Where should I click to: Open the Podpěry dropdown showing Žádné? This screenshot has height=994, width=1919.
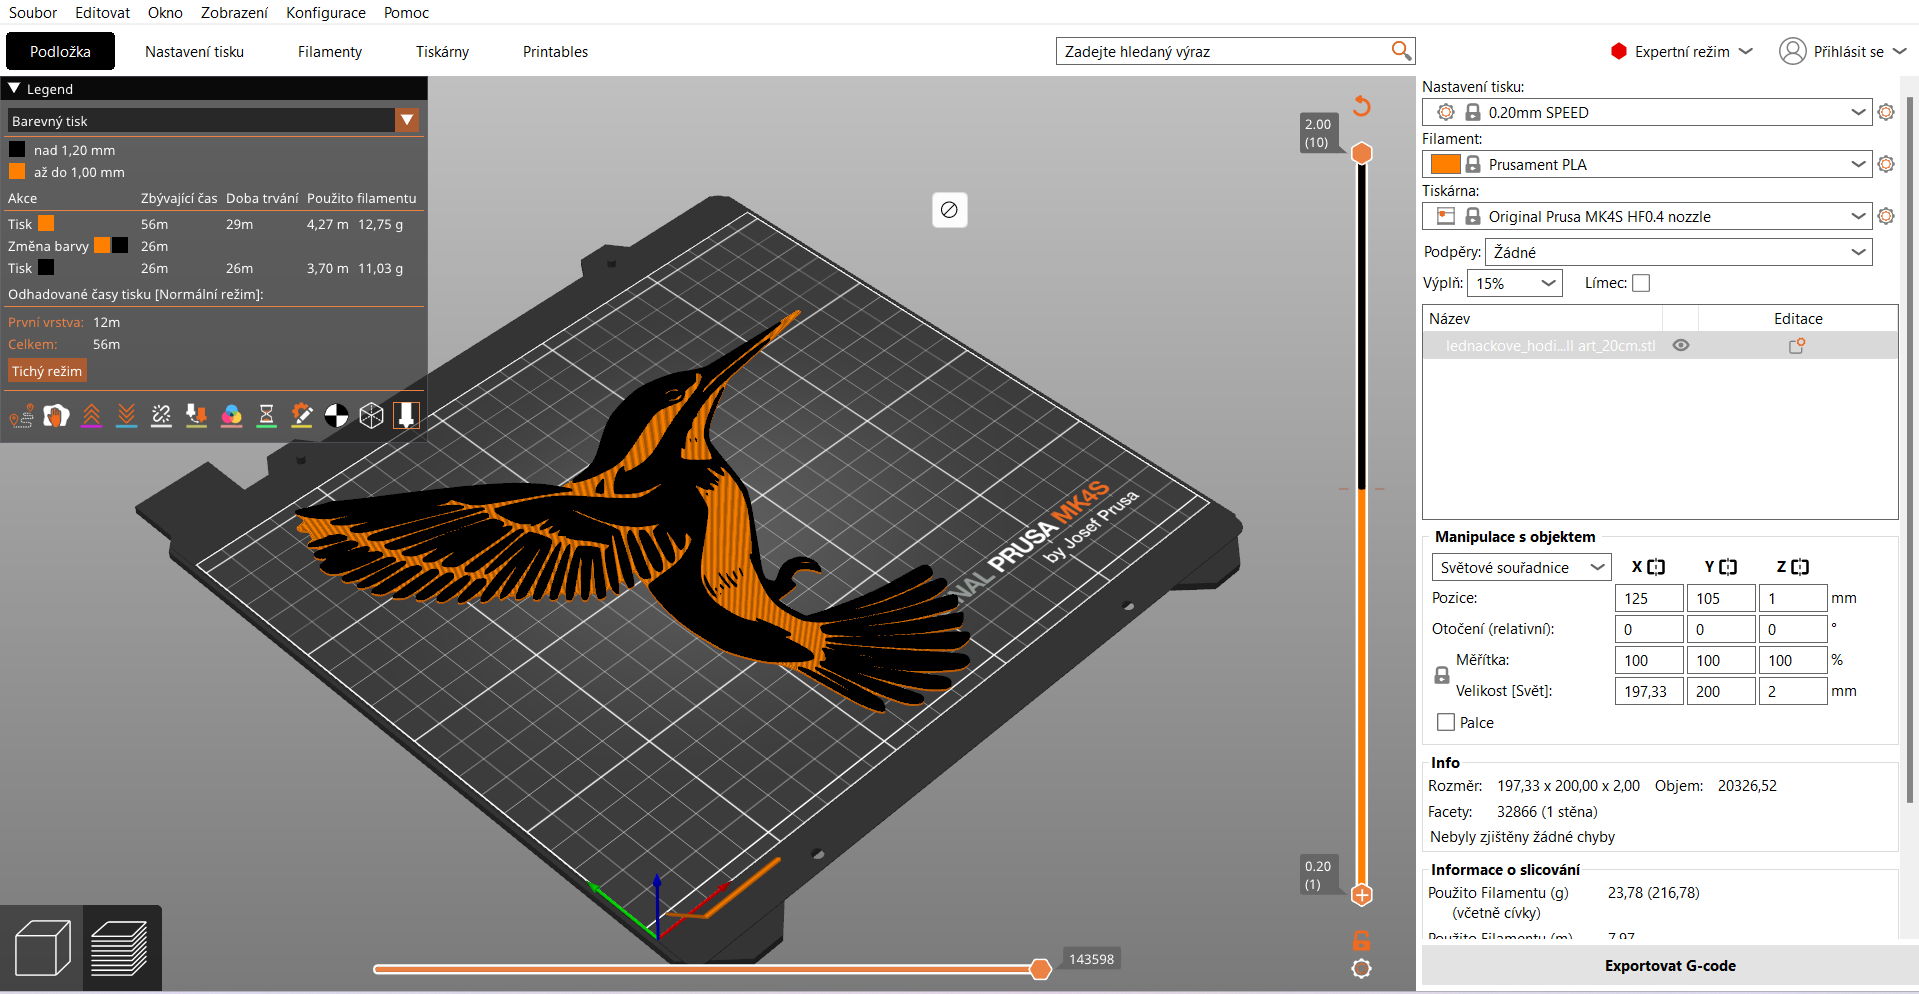(1679, 252)
